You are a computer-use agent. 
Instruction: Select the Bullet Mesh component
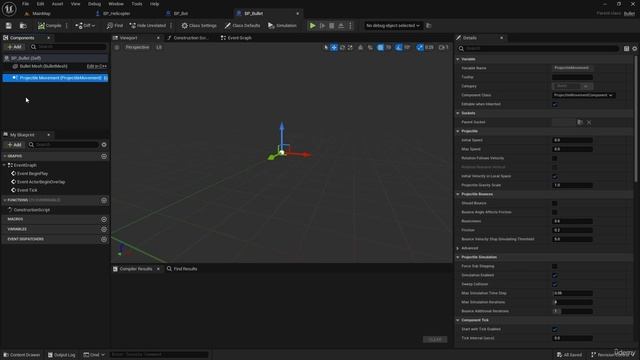tap(43, 66)
